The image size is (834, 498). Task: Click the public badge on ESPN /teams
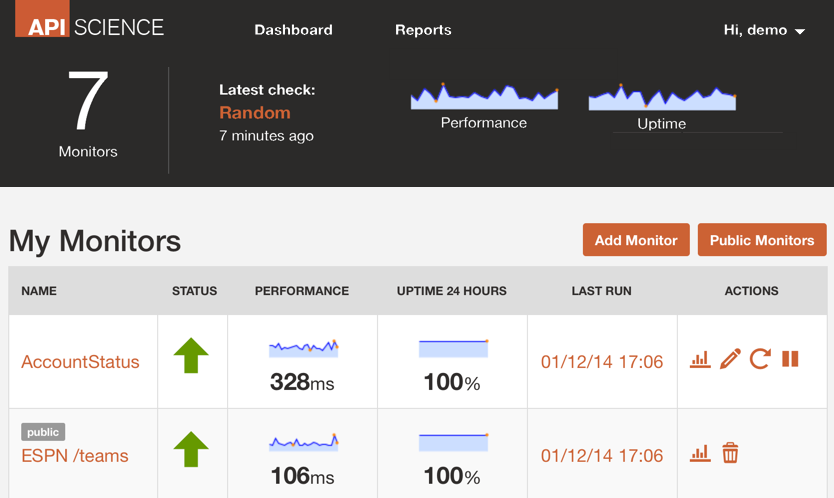coord(43,432)
